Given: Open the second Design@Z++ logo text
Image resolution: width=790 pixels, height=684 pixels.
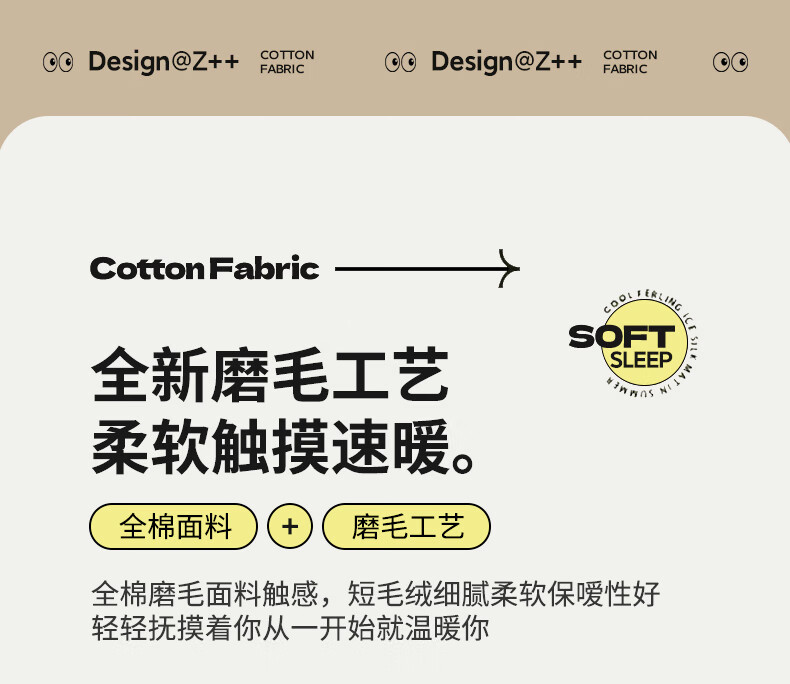Looking at the screenshot, I should click(x=506, y=62).
